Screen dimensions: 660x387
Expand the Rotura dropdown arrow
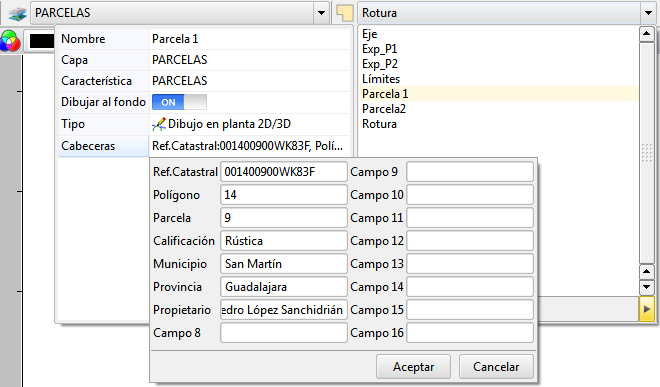pyautogui.click(x=648, y=13)
